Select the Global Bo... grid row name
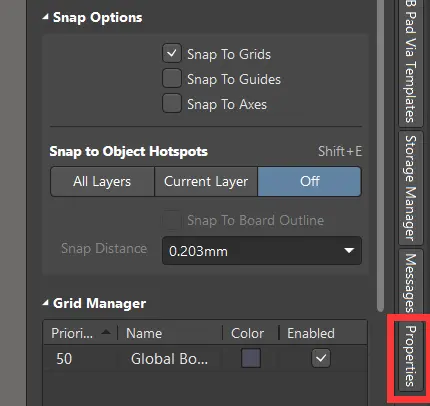Screen dimensions: 430x406 (x=169, y=359)
